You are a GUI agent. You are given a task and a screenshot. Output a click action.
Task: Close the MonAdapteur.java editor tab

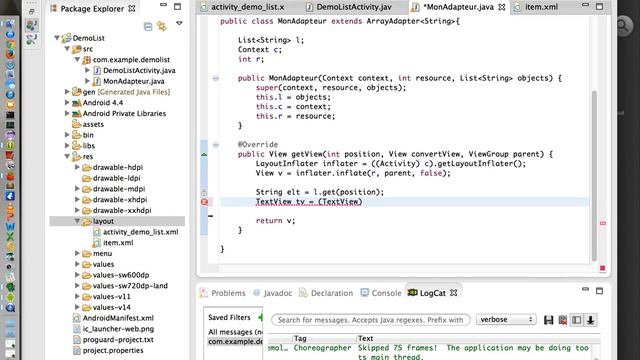[x=502, y=7]
